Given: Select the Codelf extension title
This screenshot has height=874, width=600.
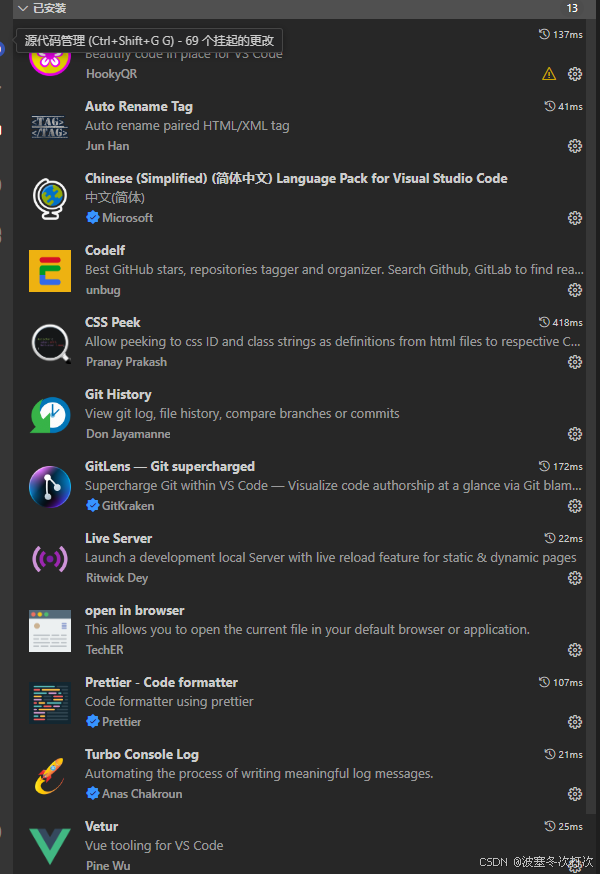Looking at the screenshot, I should tap(105, 250).
